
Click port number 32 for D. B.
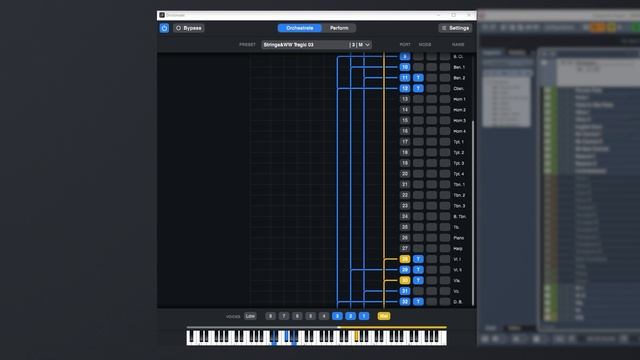(404, 302)
